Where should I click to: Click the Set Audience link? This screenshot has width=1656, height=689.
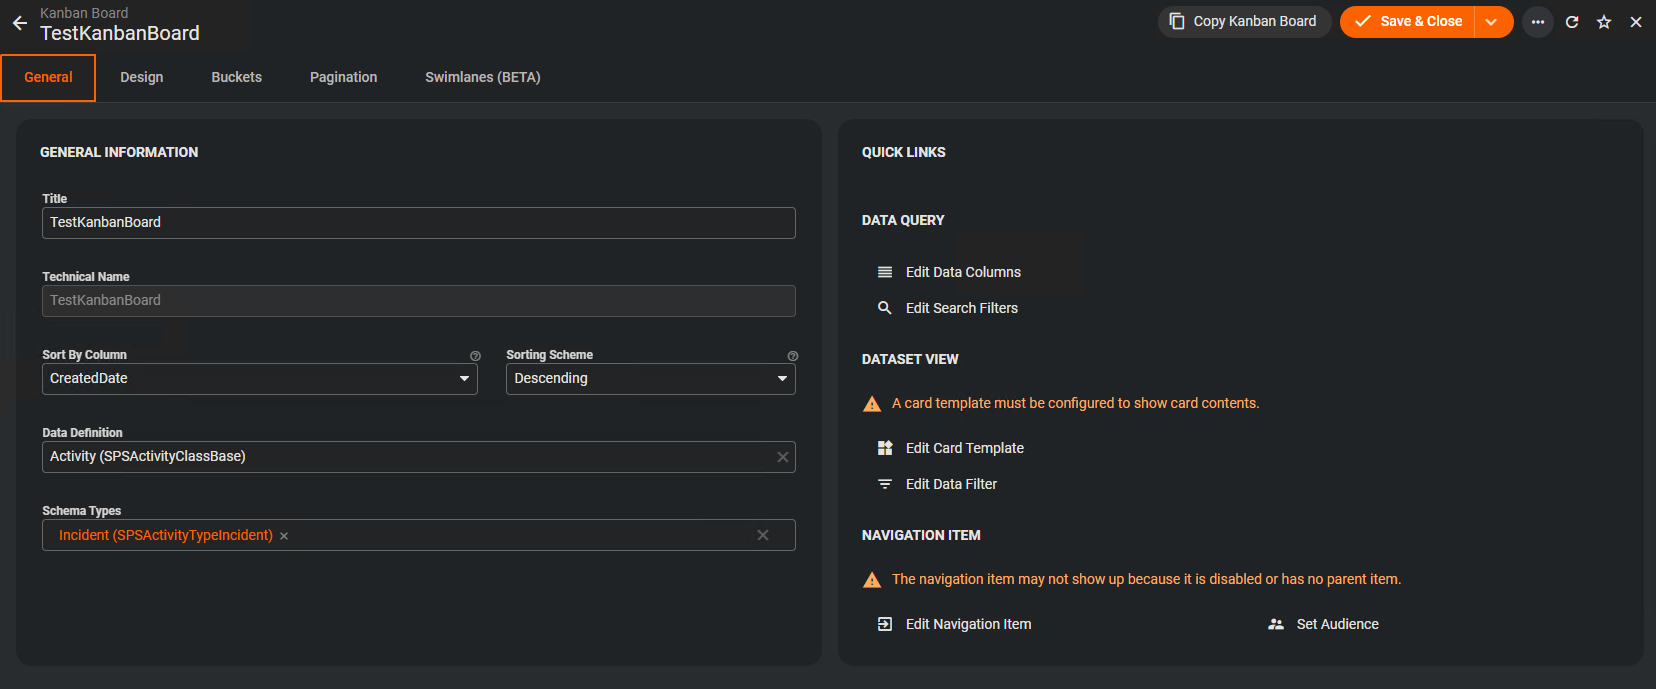[x=1337, y=624]
